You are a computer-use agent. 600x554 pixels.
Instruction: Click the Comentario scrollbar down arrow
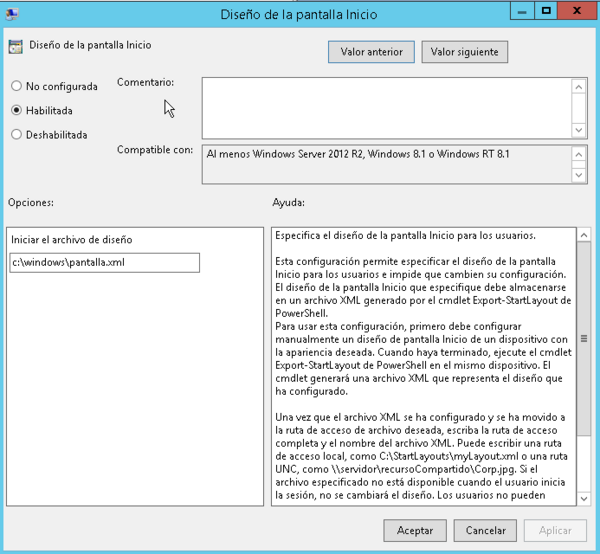(579, 127)
